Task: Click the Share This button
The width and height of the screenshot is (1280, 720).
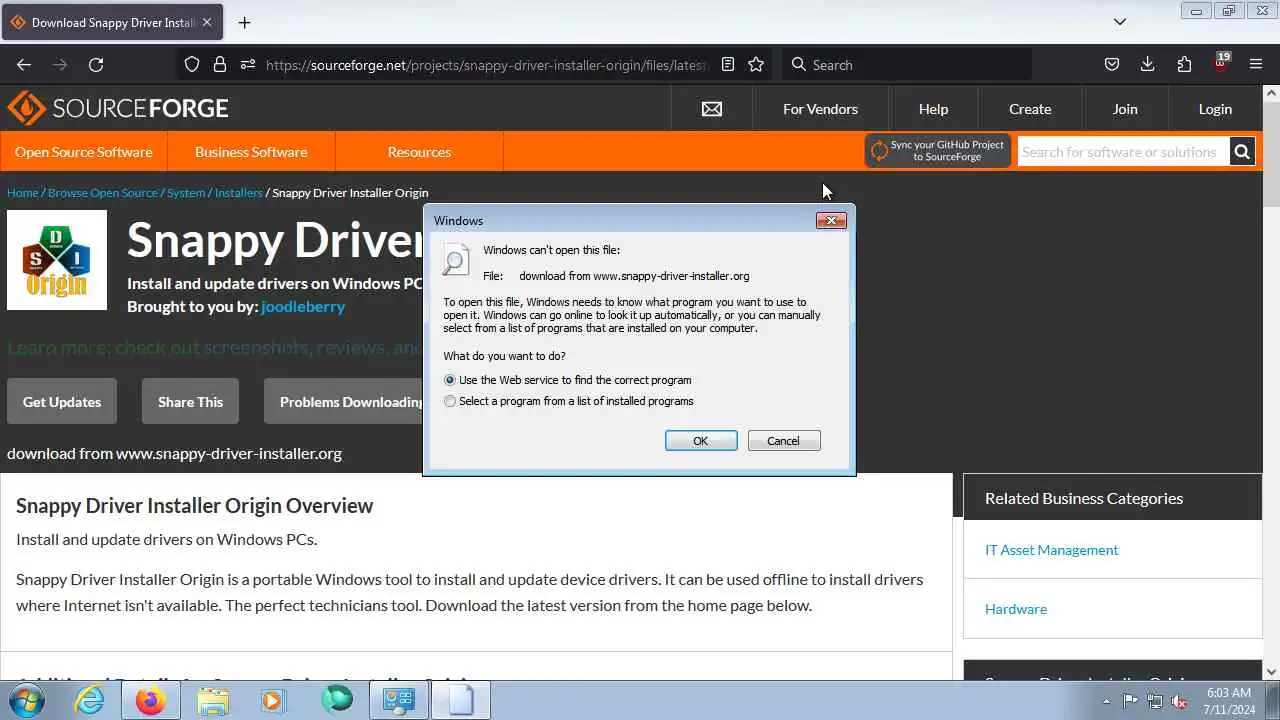Action: [x=190, y=401]
